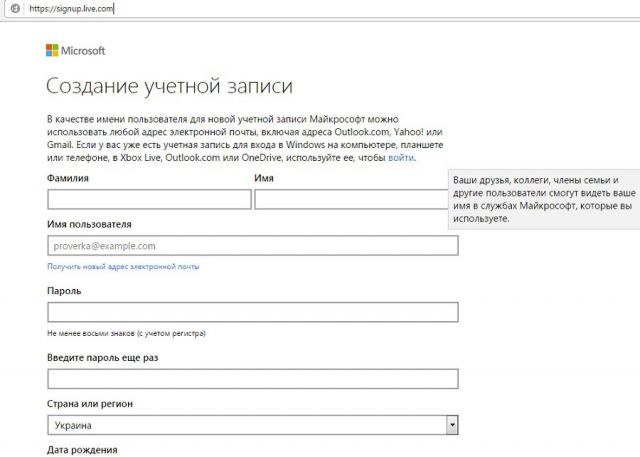Click the intro paragraph about Майкрософт accounts

point(245,138)
